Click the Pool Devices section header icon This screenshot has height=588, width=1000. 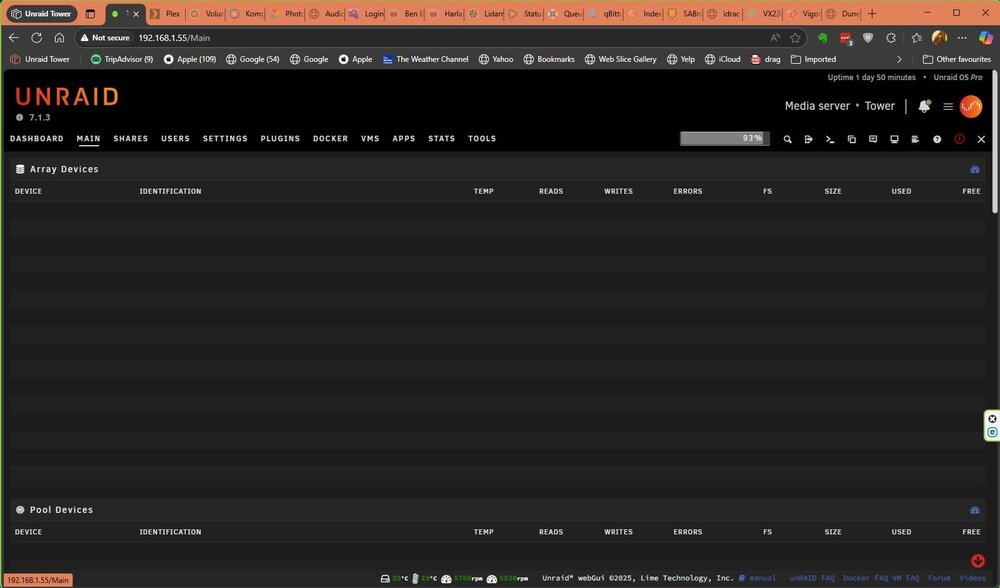[x=20, y=510]
